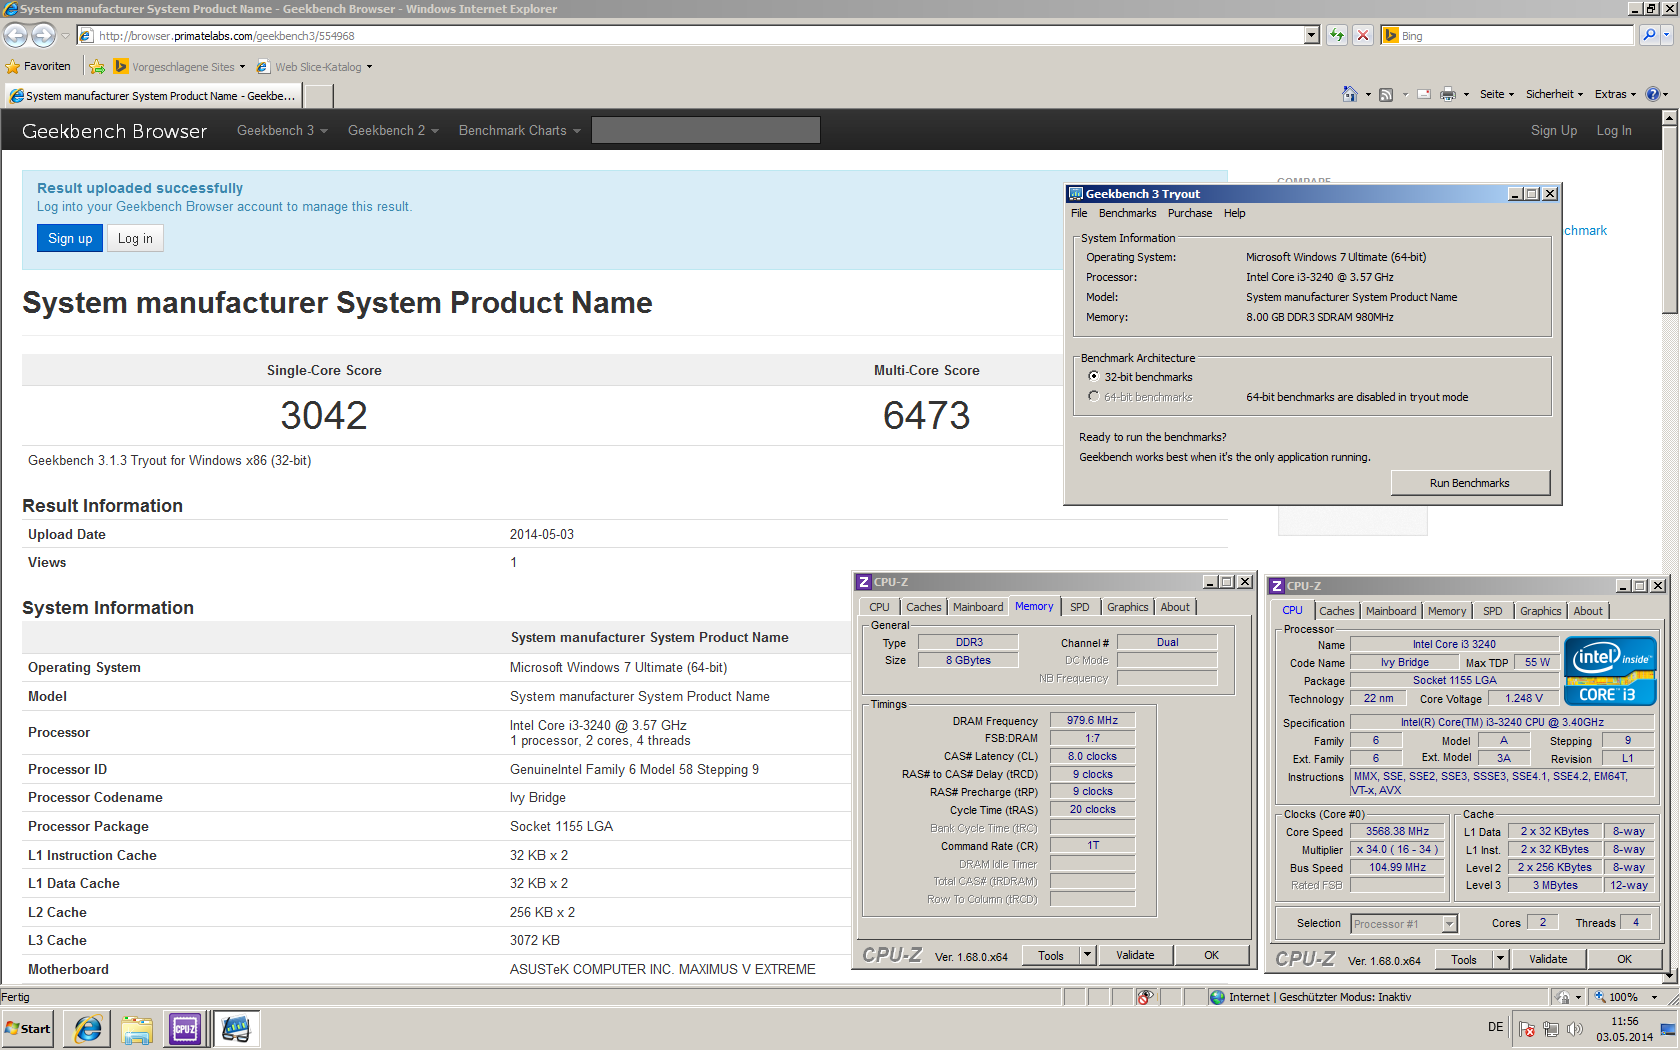Open the Benchmarks menu in Geekbench
1680x1050 pixels.
pos(1127,213)
